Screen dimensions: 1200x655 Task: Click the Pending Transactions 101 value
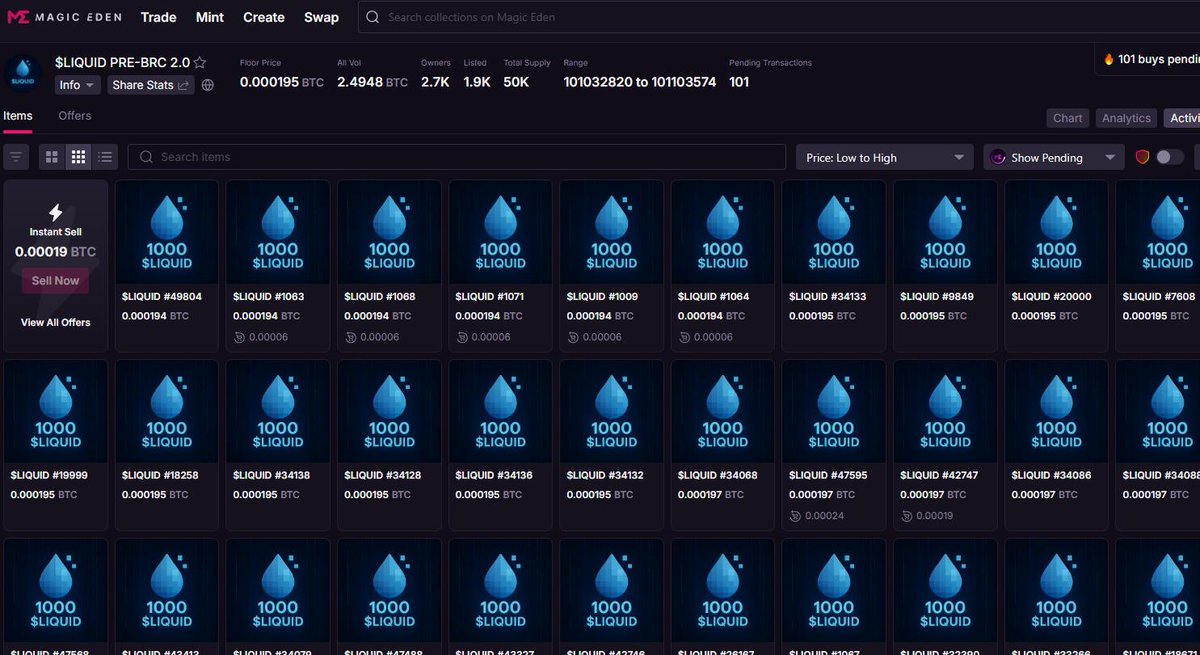pyautogui.click(x=739, y=82)
